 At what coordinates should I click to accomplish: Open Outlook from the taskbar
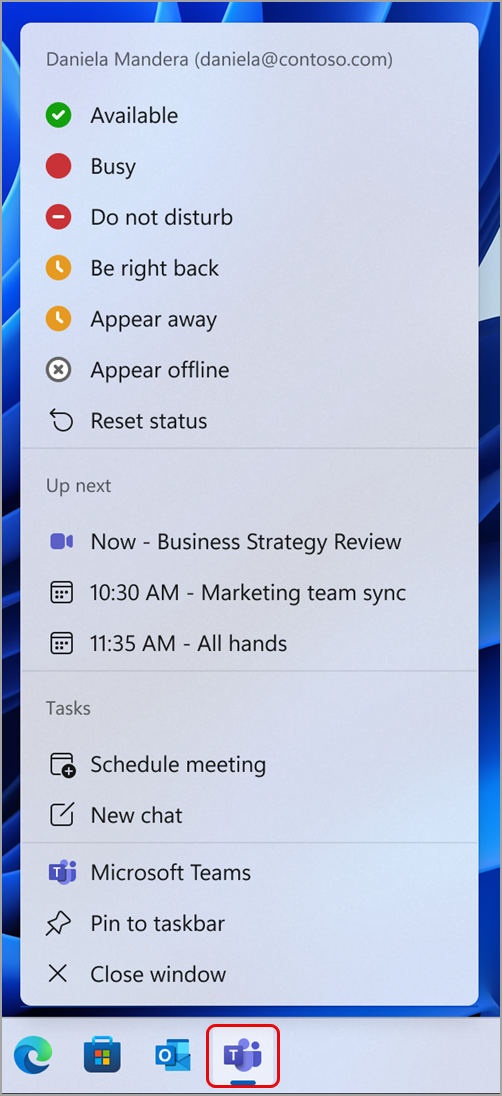coord(173,1055)
